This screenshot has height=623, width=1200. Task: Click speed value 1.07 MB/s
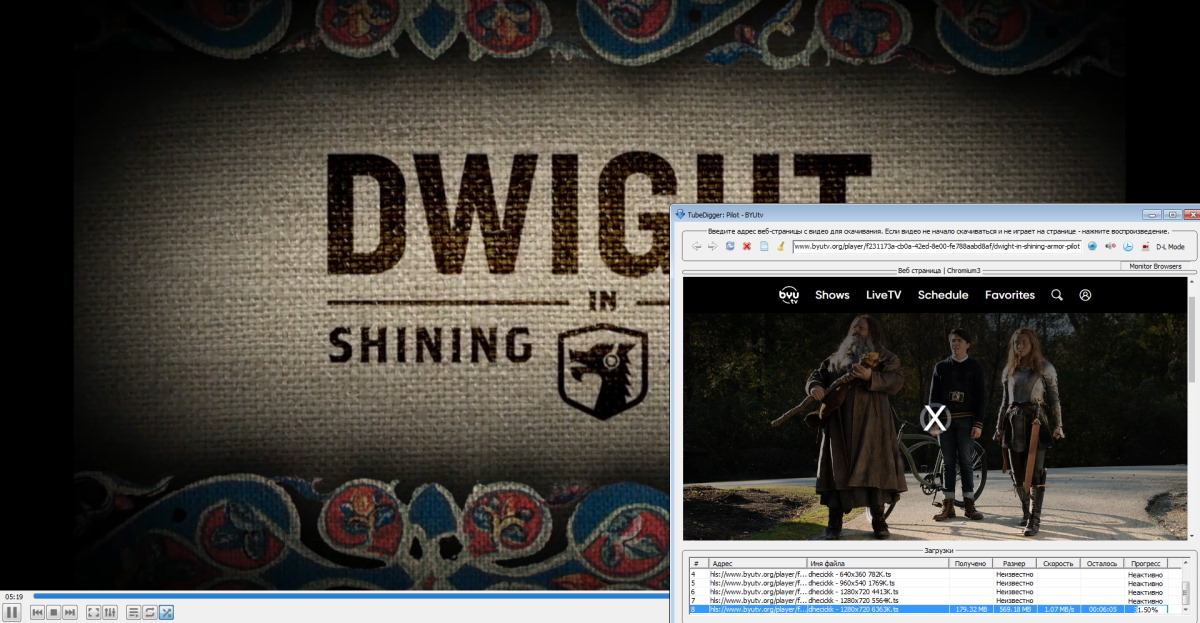coord(1058,608)
